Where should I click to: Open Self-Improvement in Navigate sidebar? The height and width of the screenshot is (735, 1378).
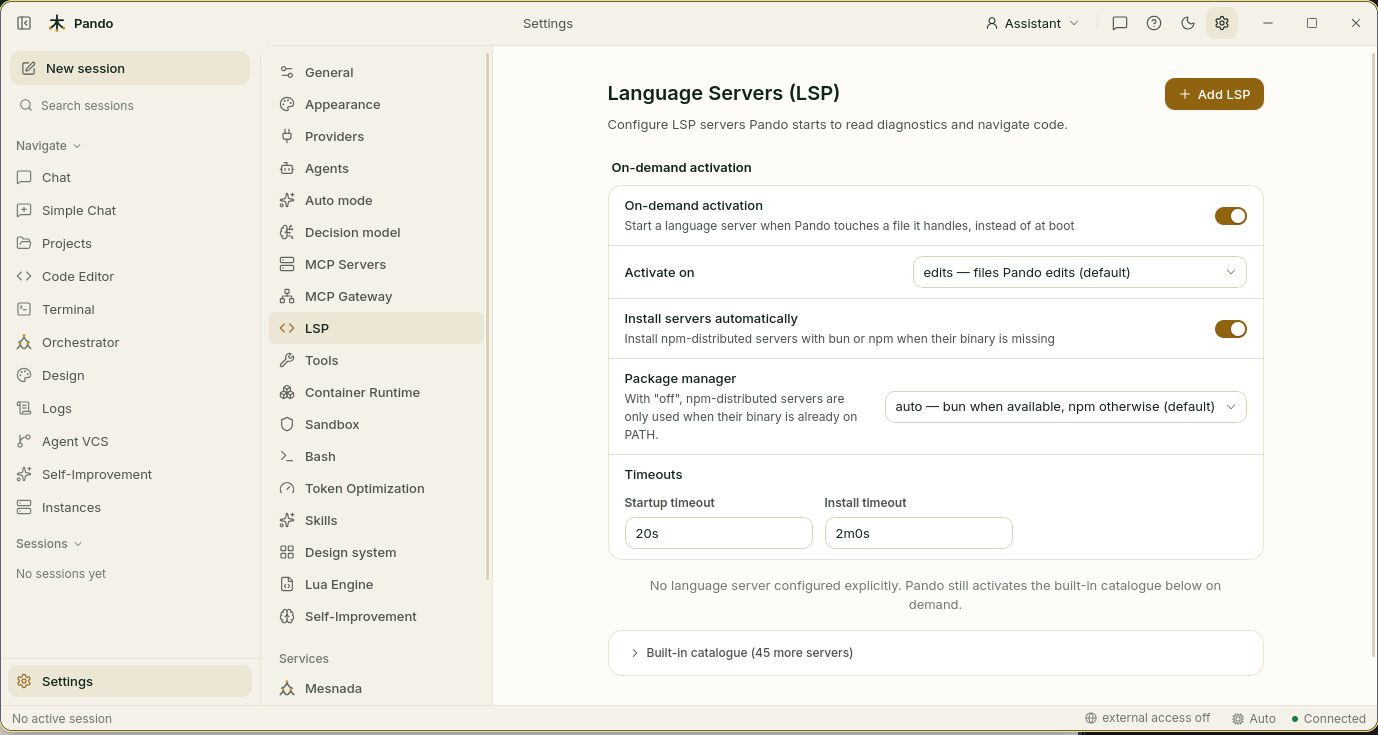pos(130,474)
